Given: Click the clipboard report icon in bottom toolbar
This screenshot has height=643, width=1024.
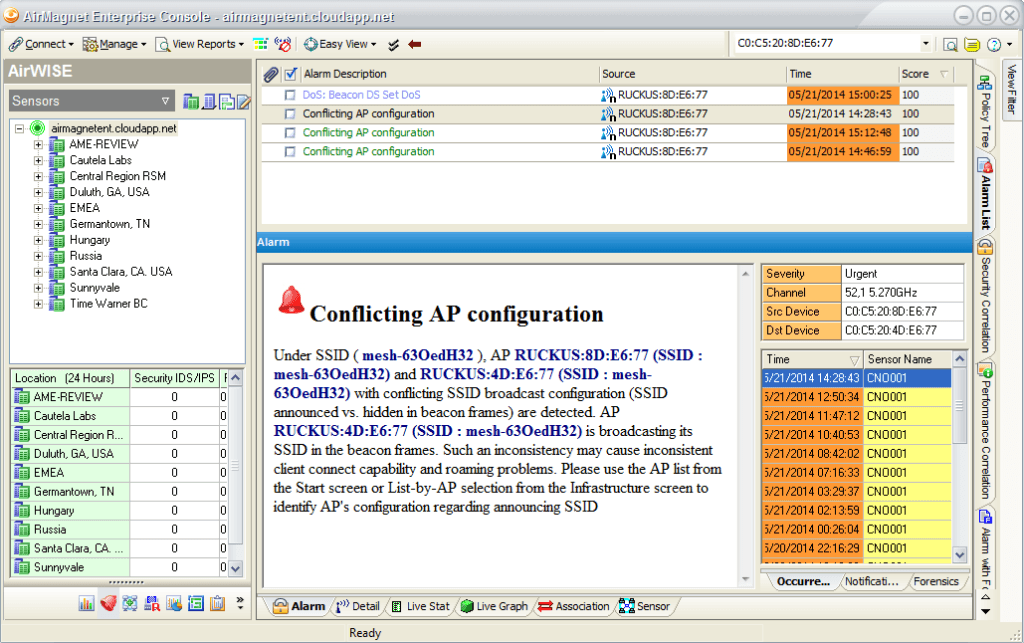Looking at the screenshot, I should click(217, 604).
